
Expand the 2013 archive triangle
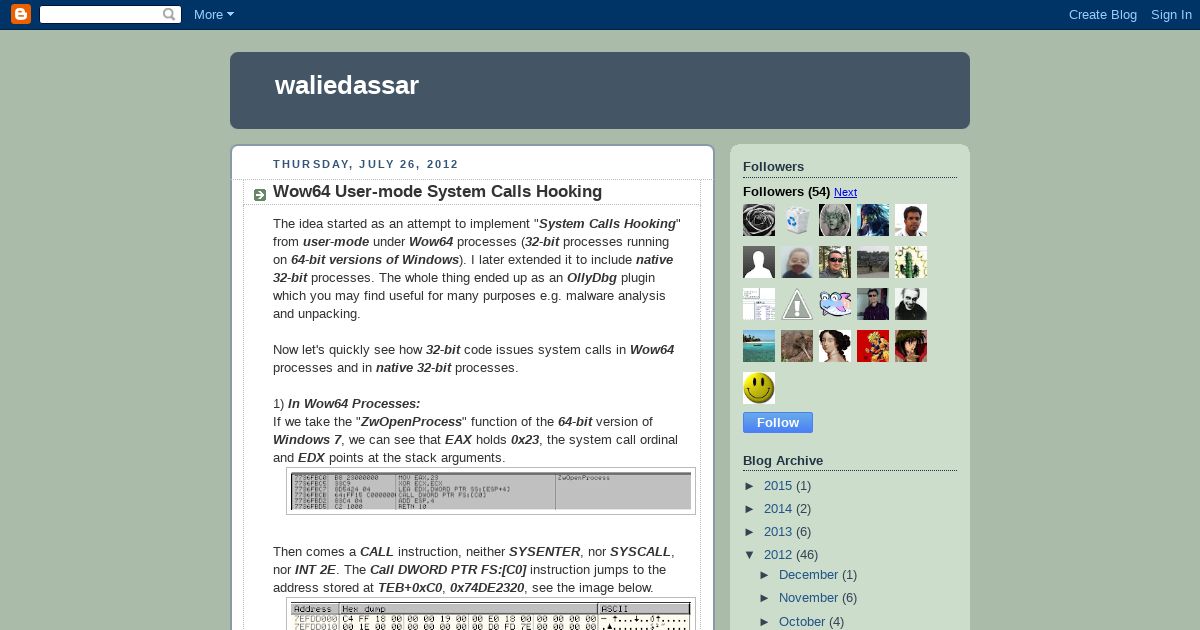pos(751,532)
